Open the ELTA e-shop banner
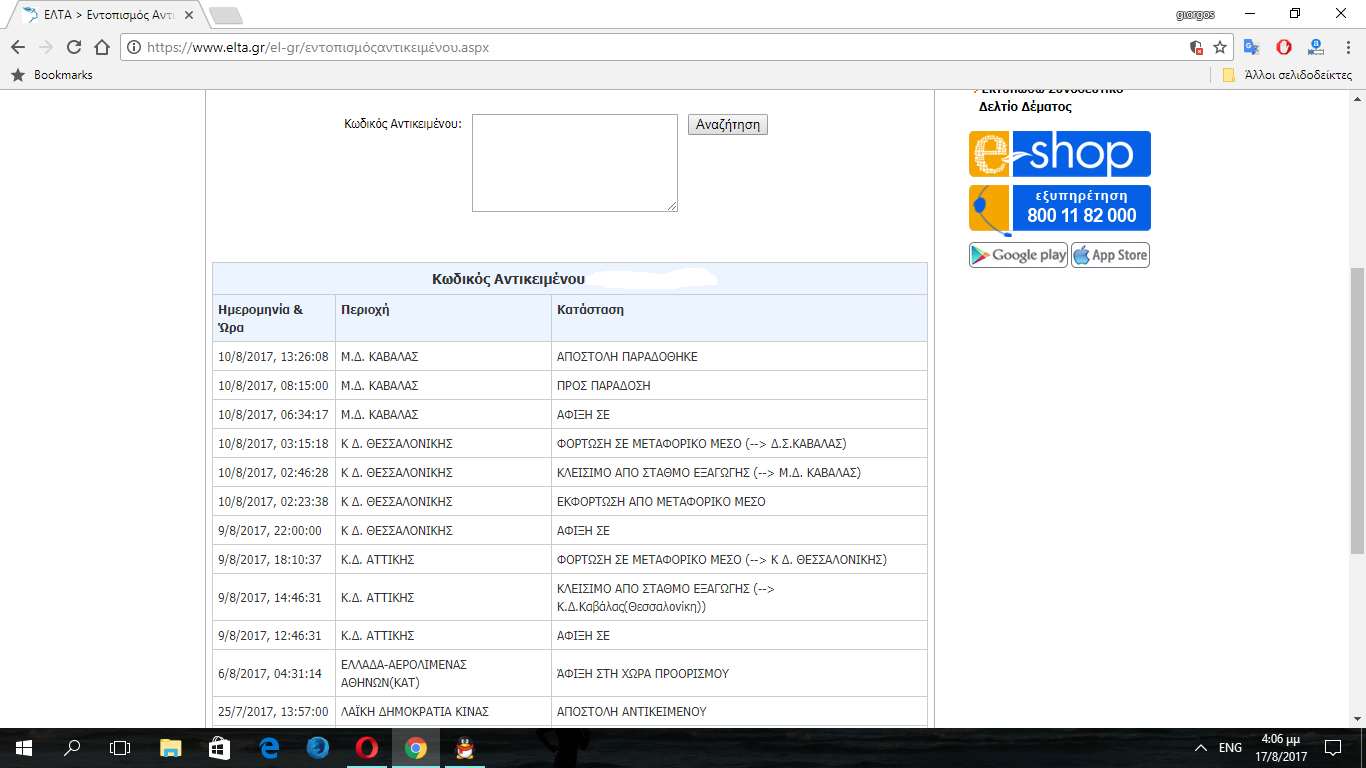The height and width of the screenshot is (768, 1366). (x=1060, y=154)
